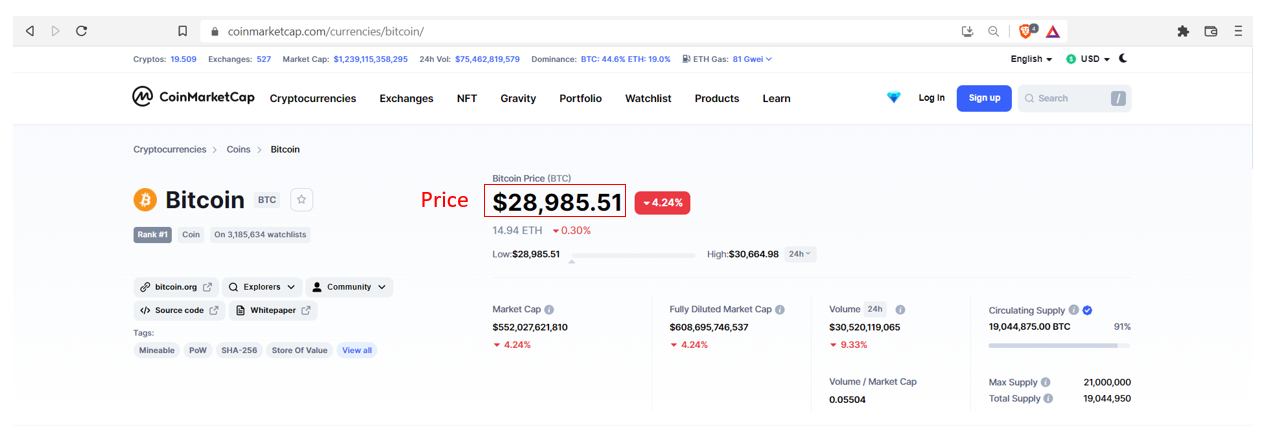
Task: Click the info icon beside Total Supply
Action: pos(1047,398)
